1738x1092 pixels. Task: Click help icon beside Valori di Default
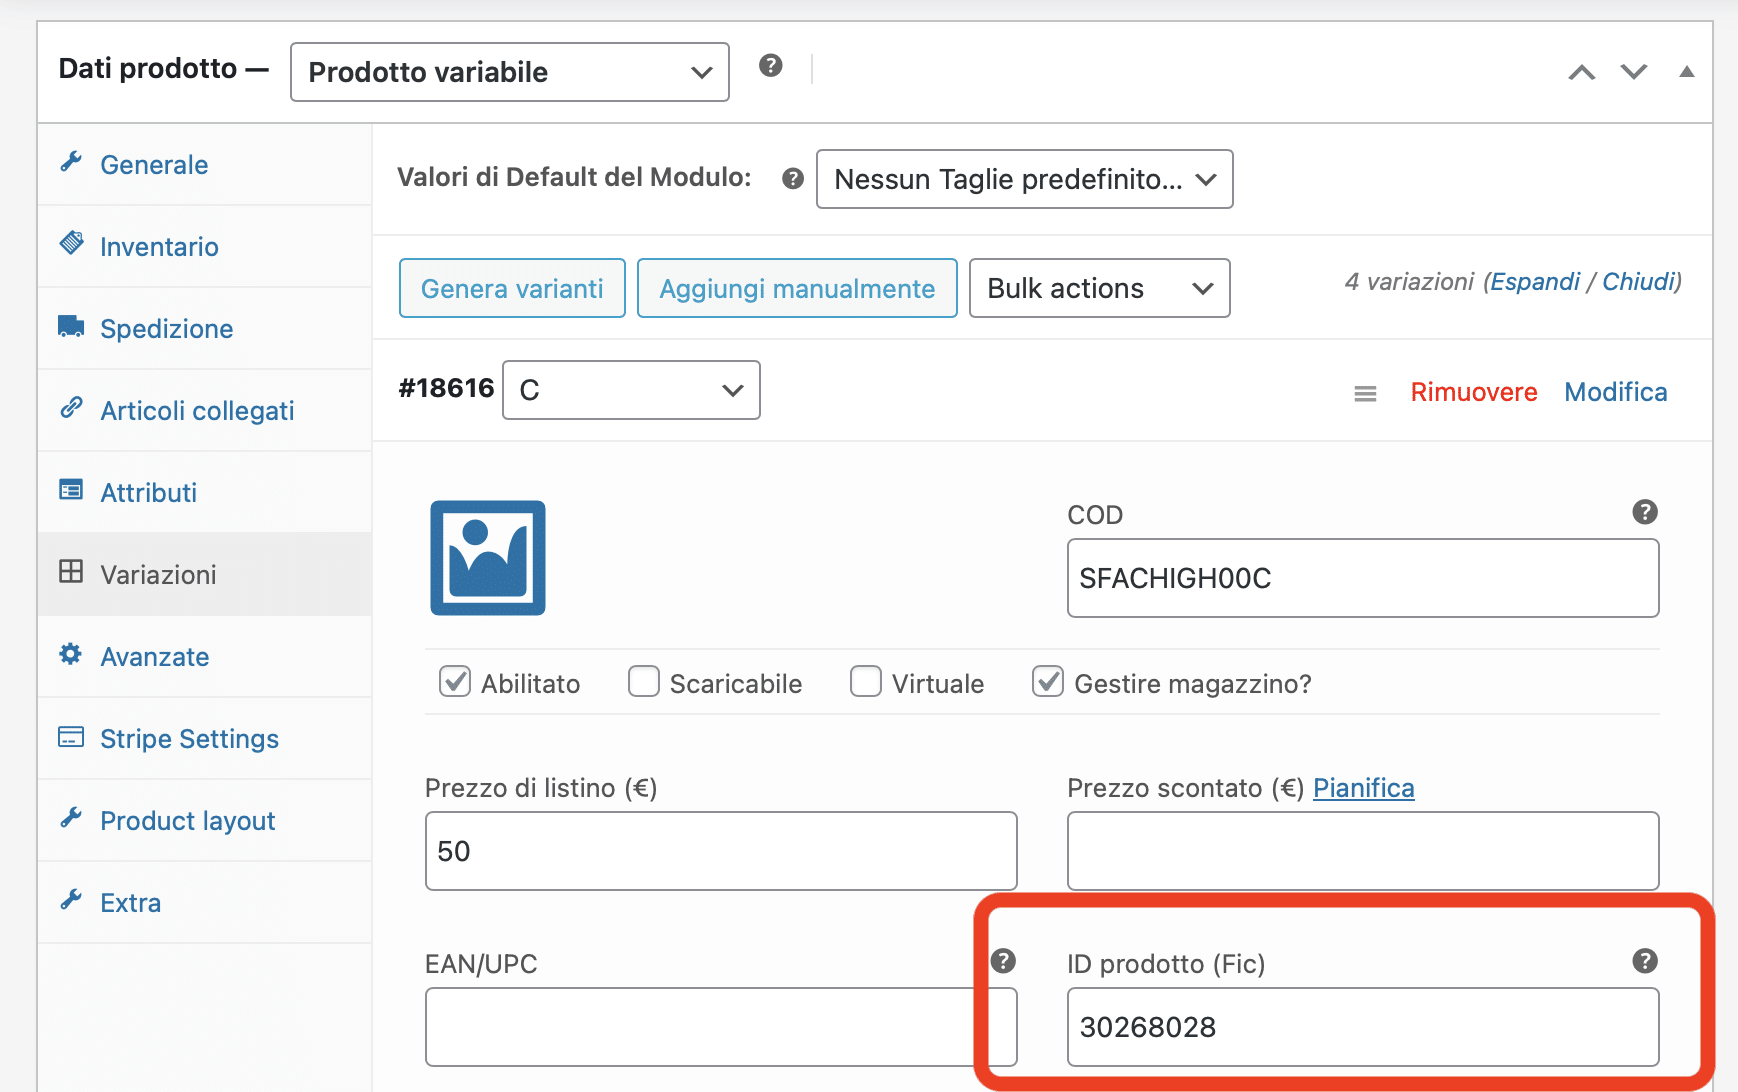pos(793,179)
